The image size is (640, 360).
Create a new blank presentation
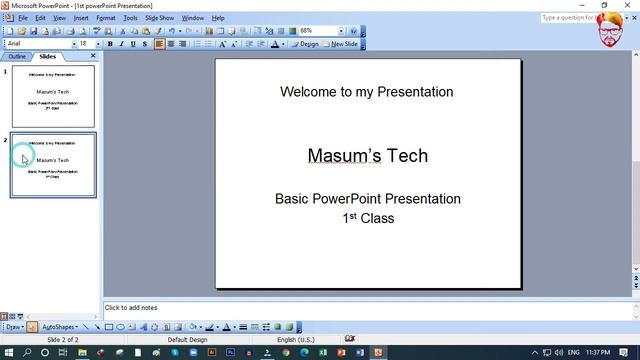10,31
